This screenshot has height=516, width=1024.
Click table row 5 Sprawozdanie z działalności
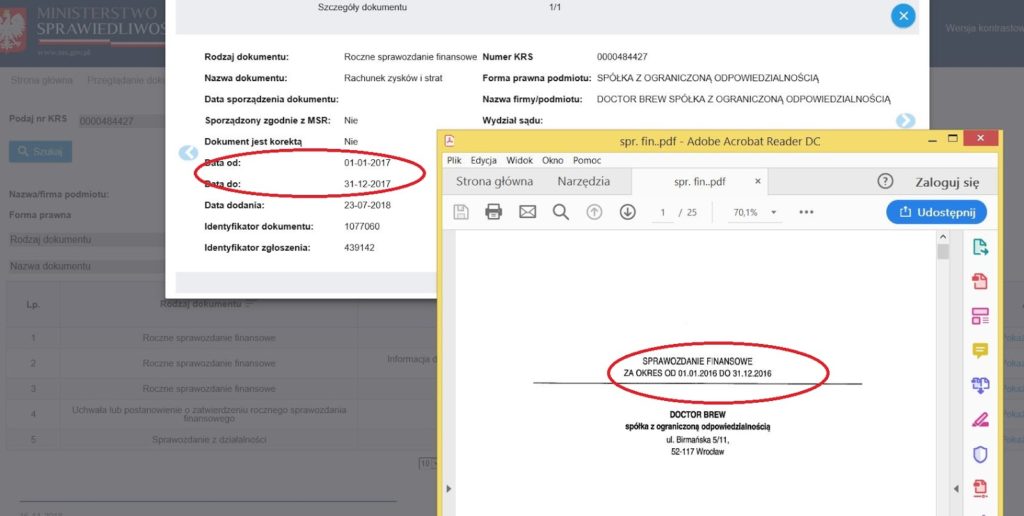pyautogui.click(x=209, y=440)
